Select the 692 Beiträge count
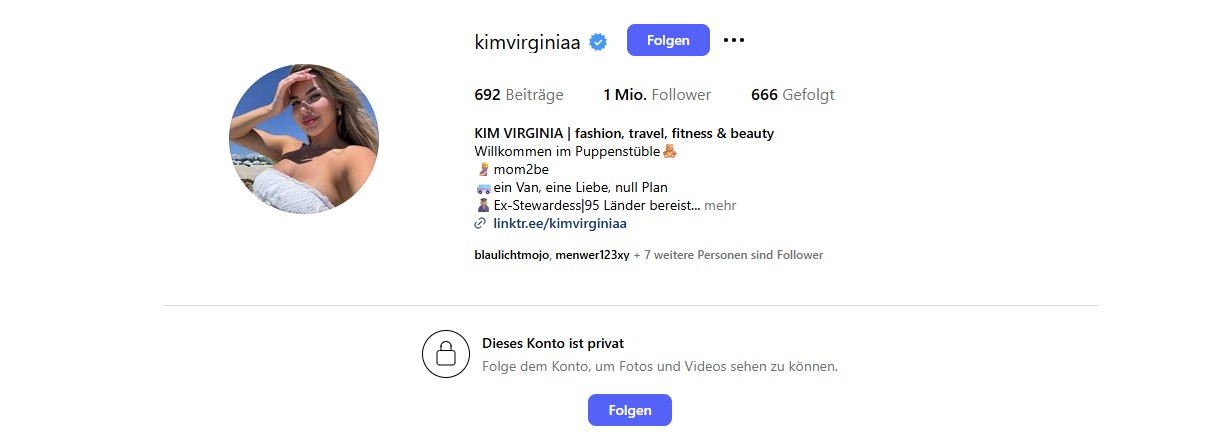Viewport: 1213px width, 442px height. tap(519, 95)
